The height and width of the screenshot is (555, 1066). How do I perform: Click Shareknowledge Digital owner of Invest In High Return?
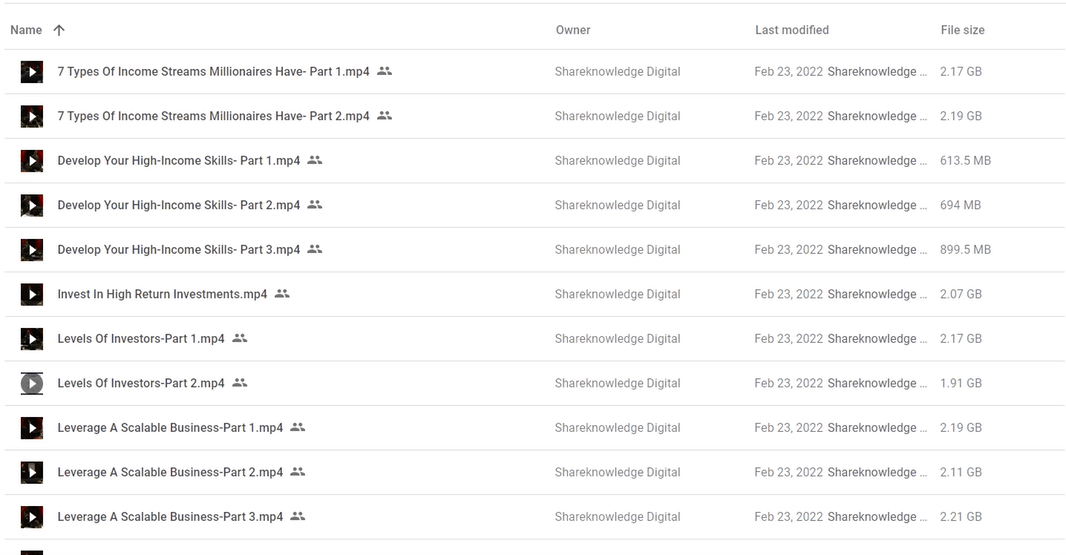click(617, 294)
